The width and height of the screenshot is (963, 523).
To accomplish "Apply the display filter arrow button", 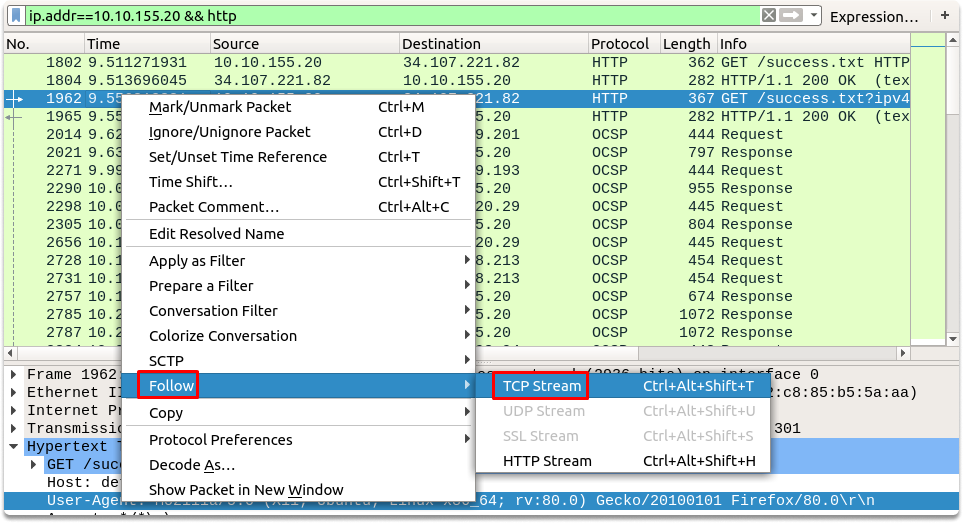I will [x=791, y=15].
